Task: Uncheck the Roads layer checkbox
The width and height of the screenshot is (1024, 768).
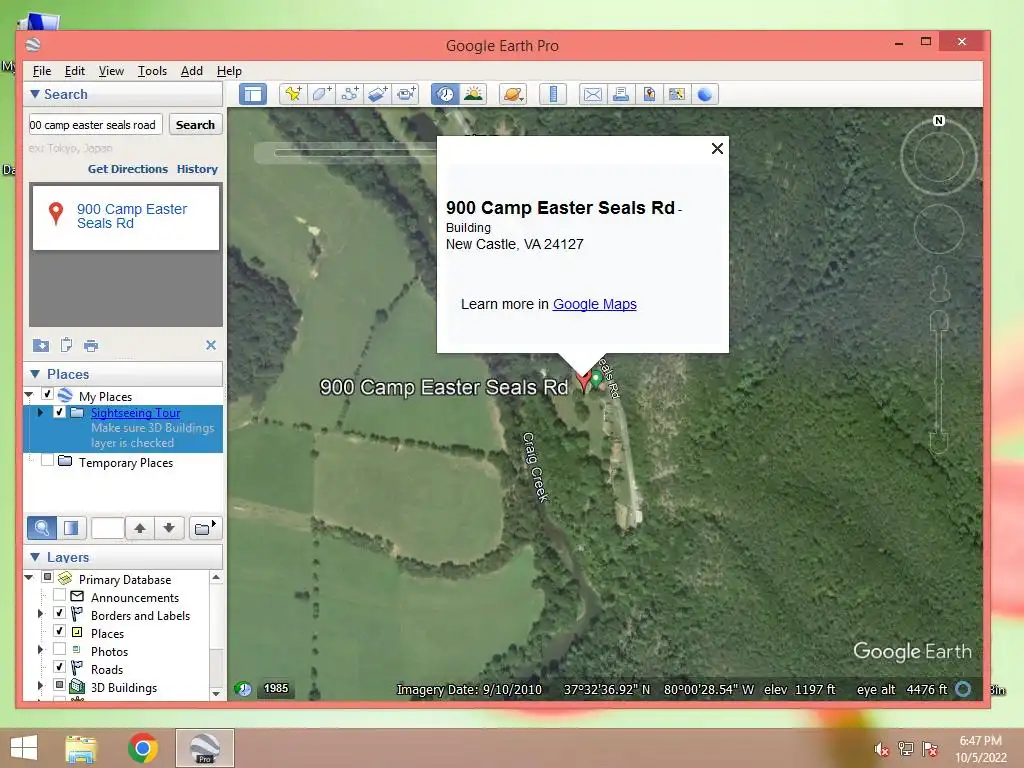Action: [59, 667]
